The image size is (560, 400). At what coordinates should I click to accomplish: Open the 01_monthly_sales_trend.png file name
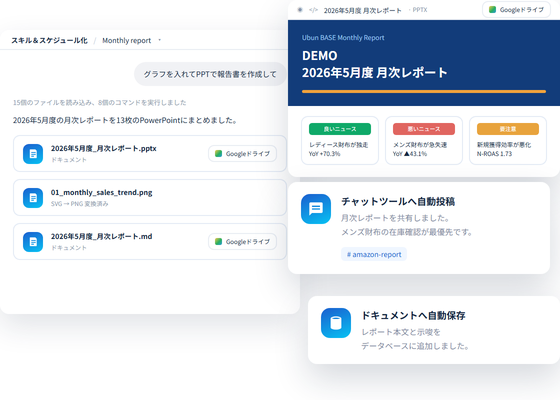coord(101,192)
